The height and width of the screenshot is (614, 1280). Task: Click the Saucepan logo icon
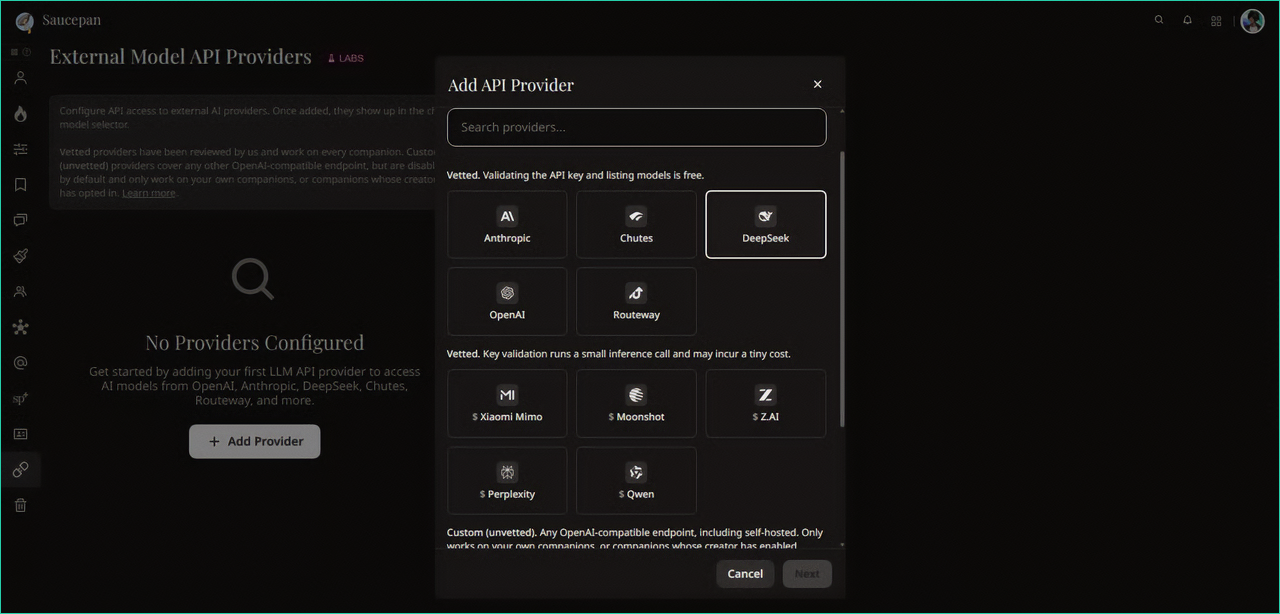click(x=24, y=21)
